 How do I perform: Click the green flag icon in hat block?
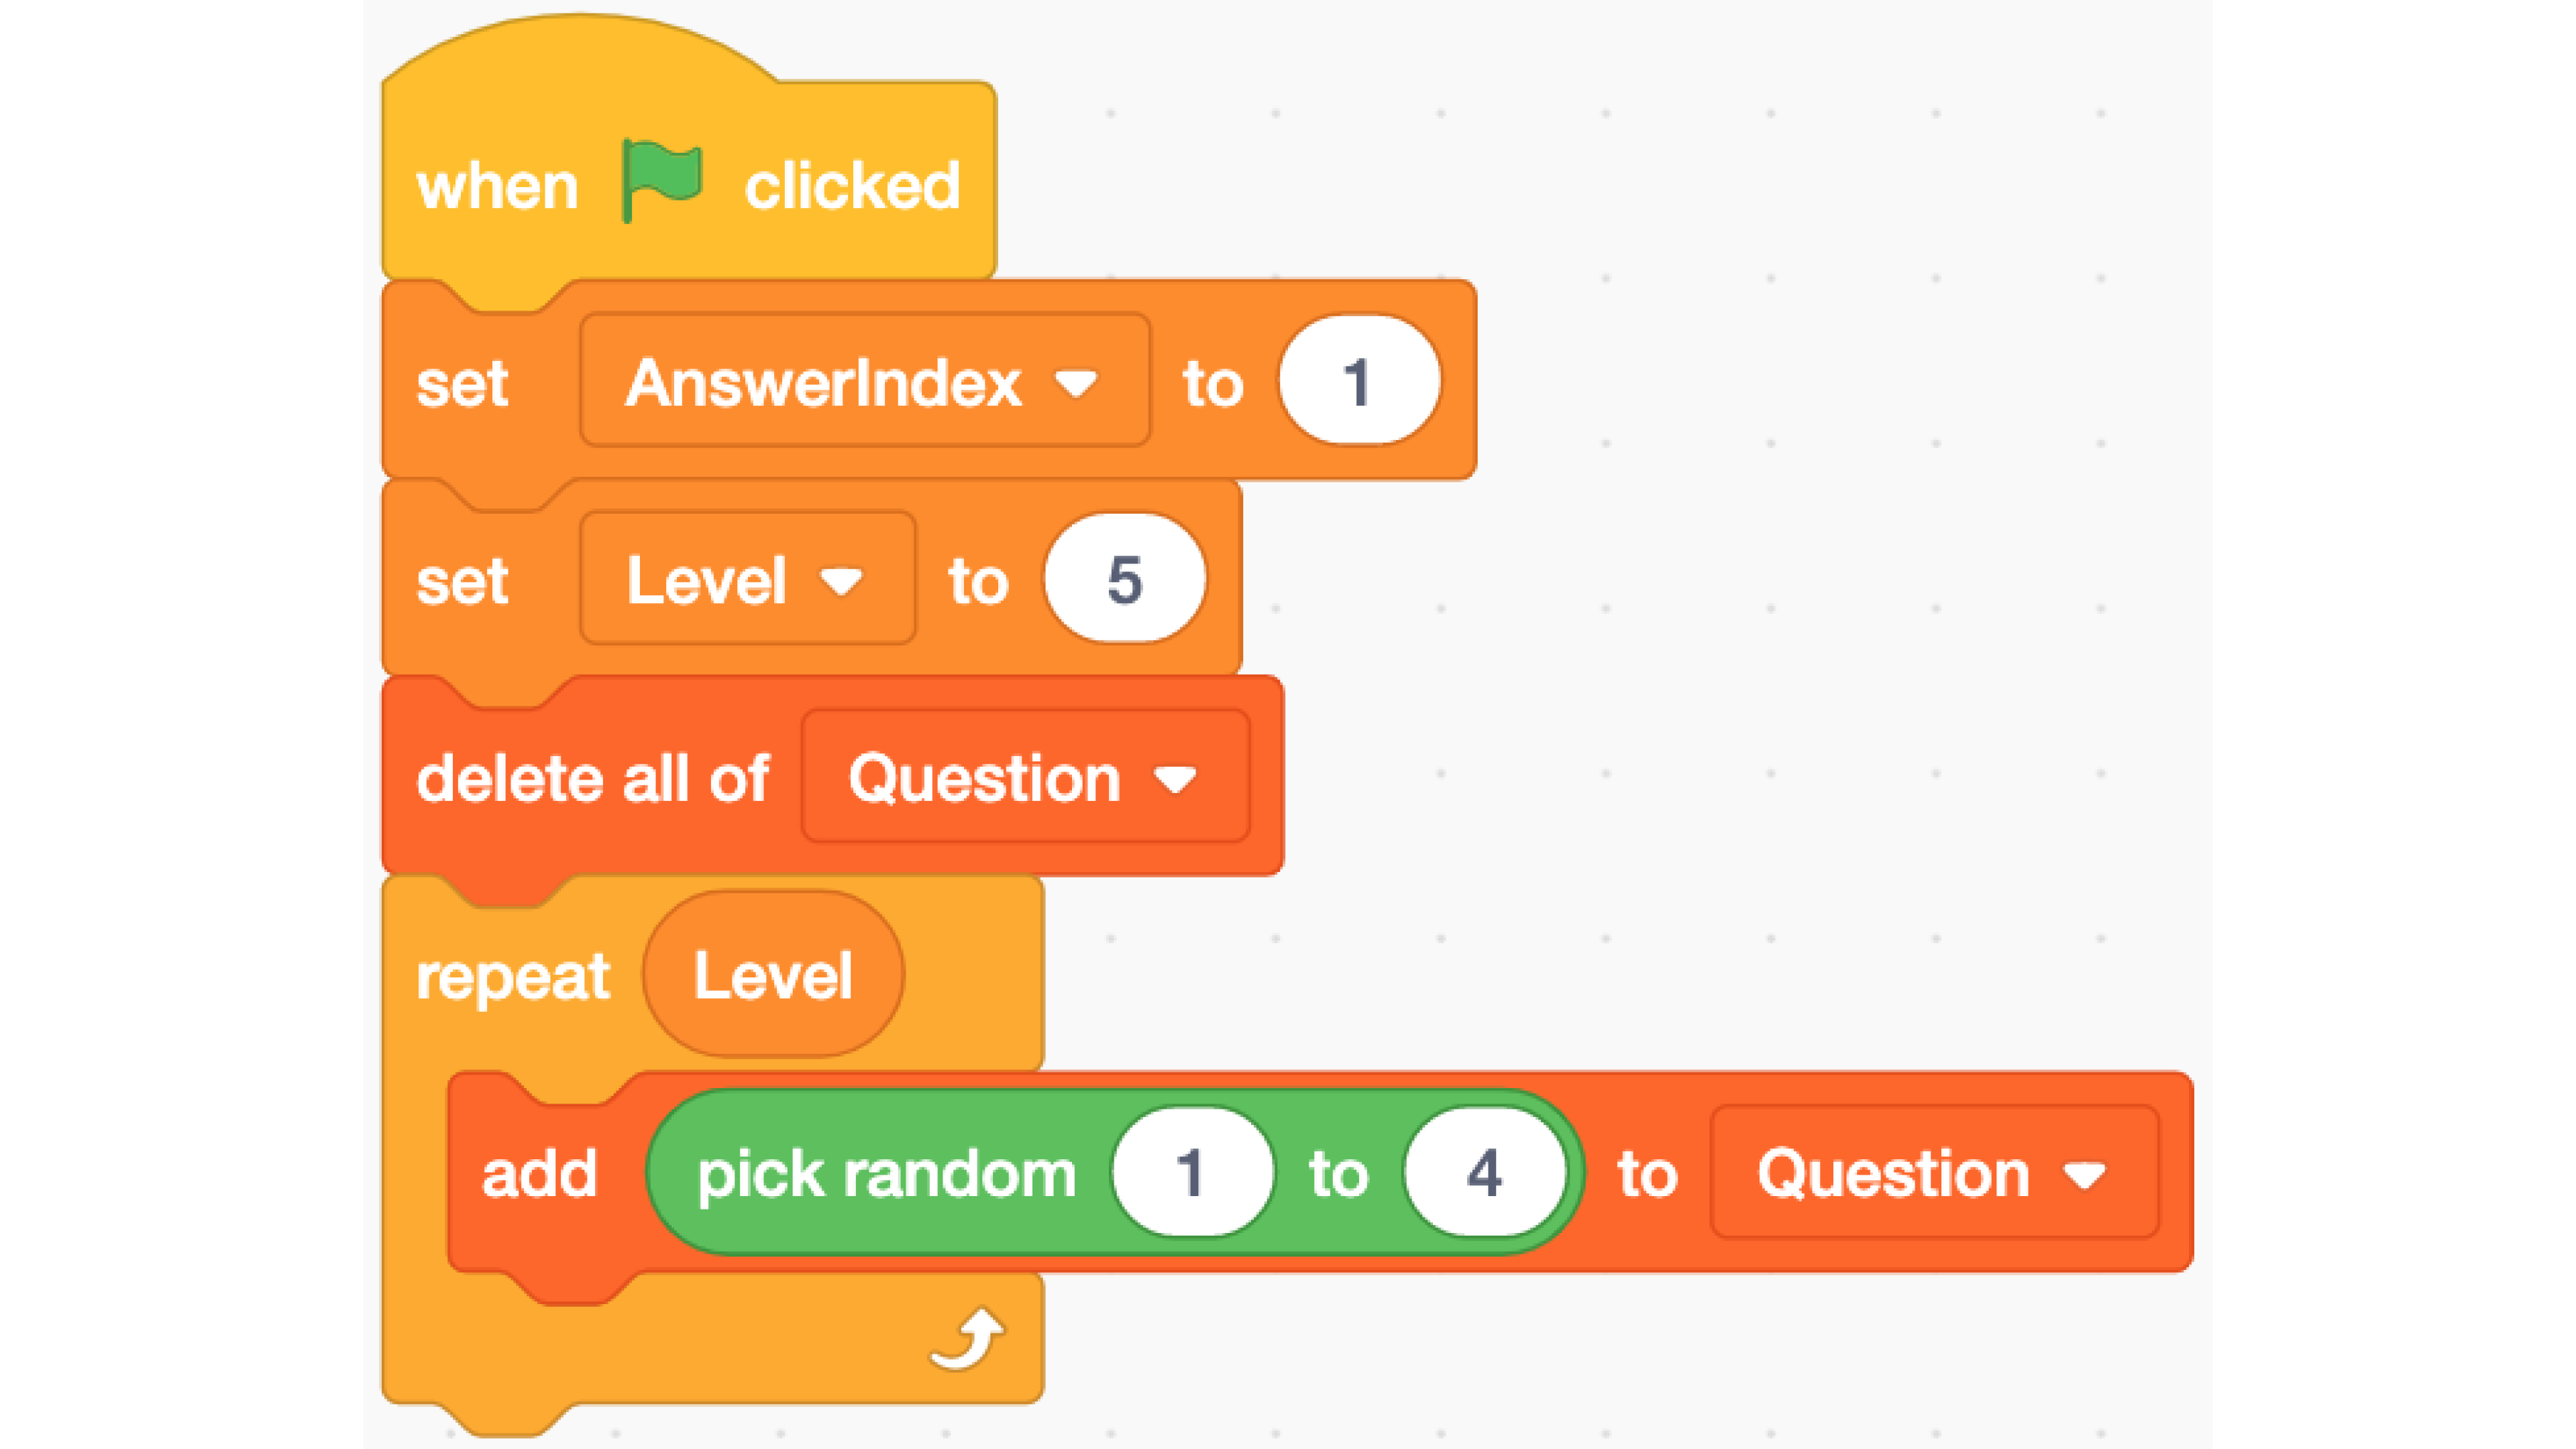tap(661, 180)
